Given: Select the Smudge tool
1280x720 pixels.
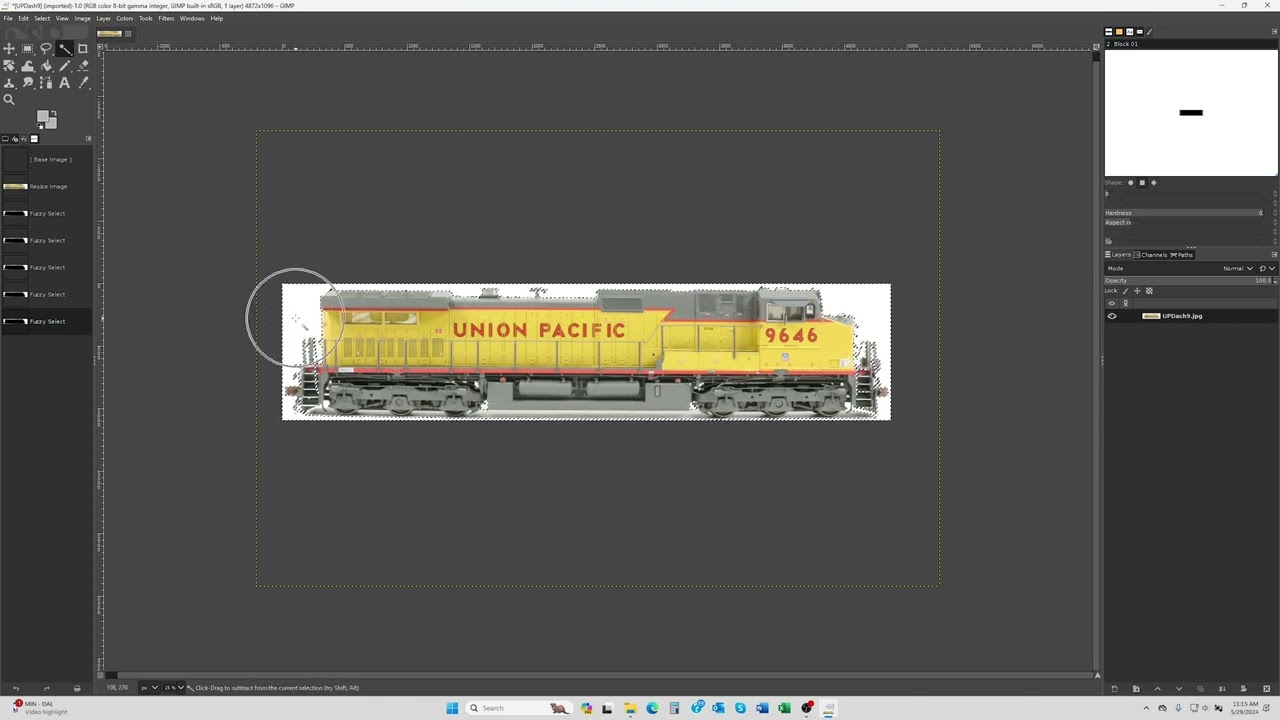Looking at the screenshot, I should coord(27,83).
